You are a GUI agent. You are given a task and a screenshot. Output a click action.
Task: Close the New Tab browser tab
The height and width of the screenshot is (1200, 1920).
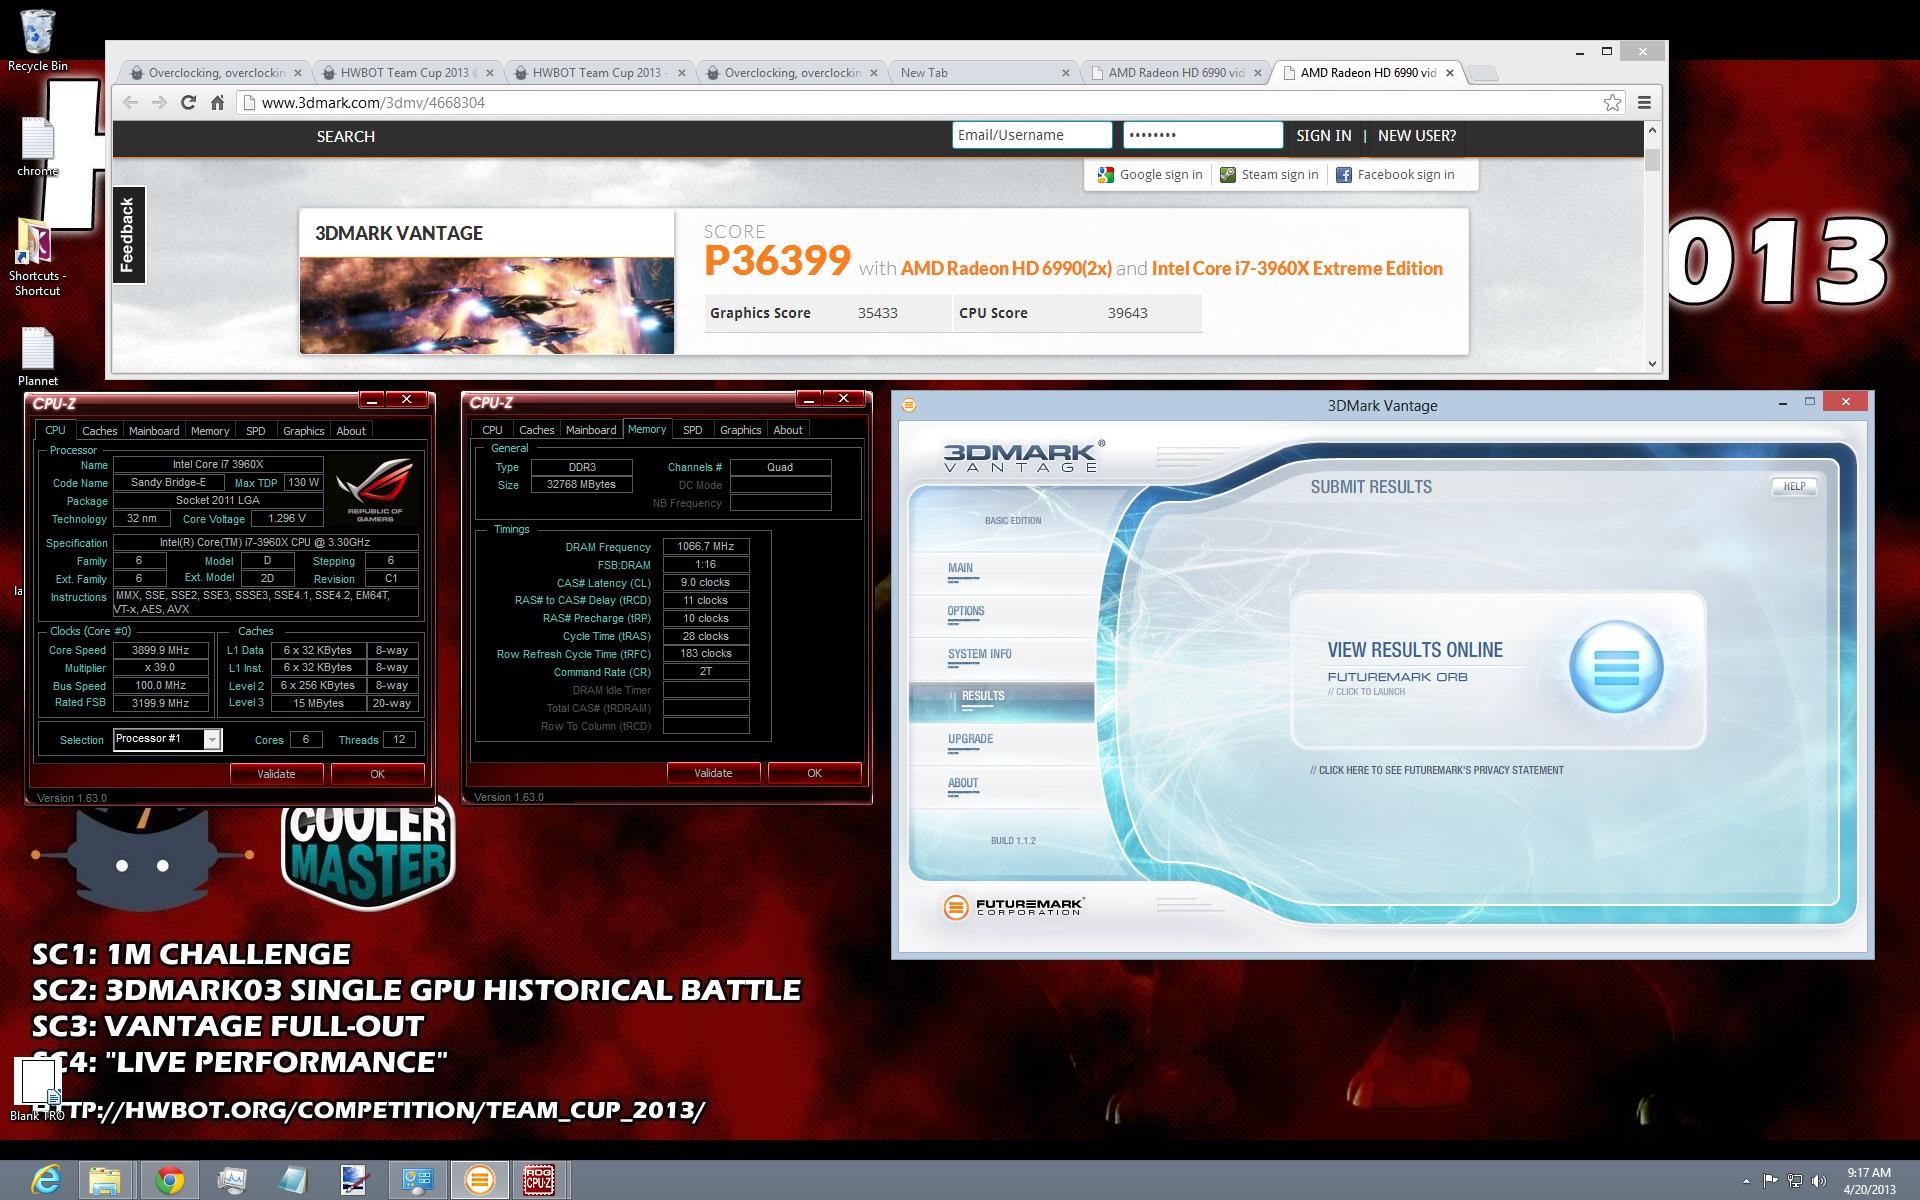click(x=1065, y=73)
